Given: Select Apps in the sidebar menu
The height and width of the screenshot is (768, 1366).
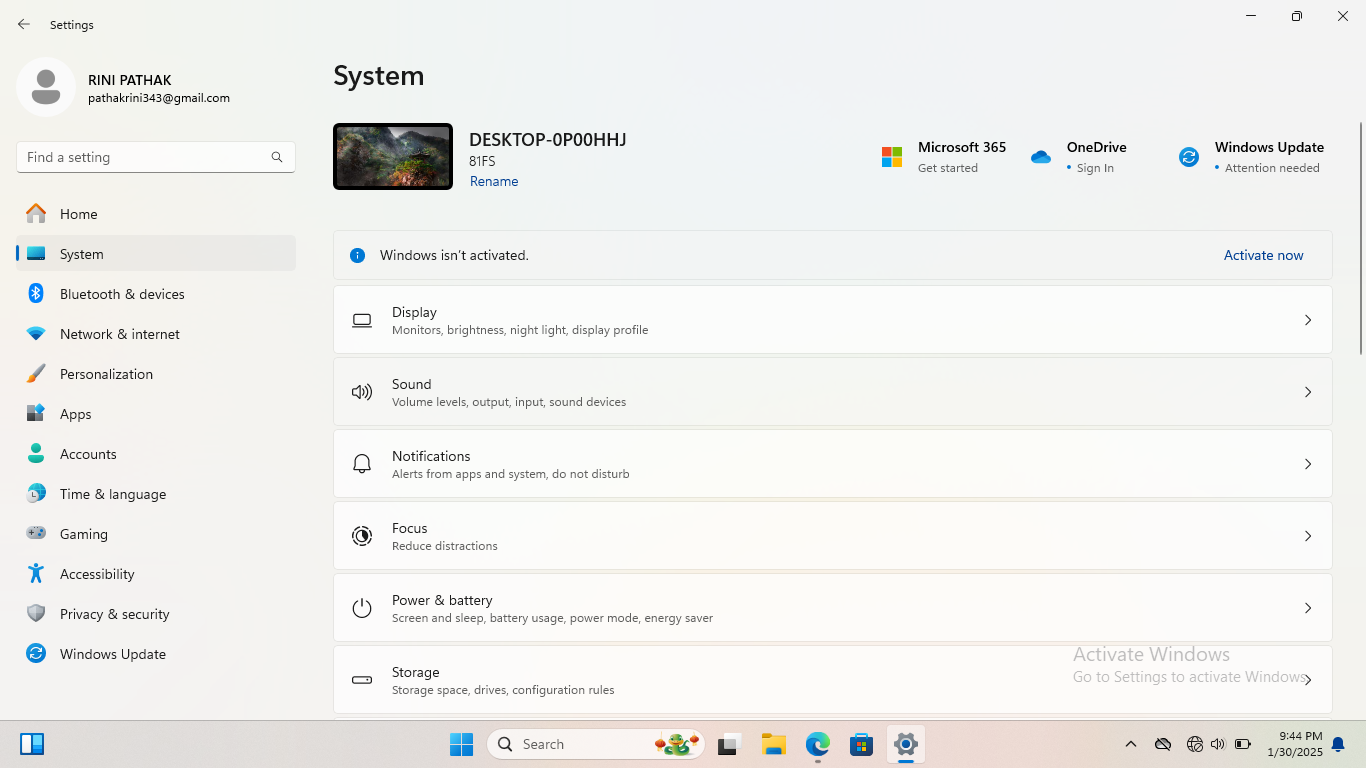Looking at the screenshot, I should tap(75, 414).
